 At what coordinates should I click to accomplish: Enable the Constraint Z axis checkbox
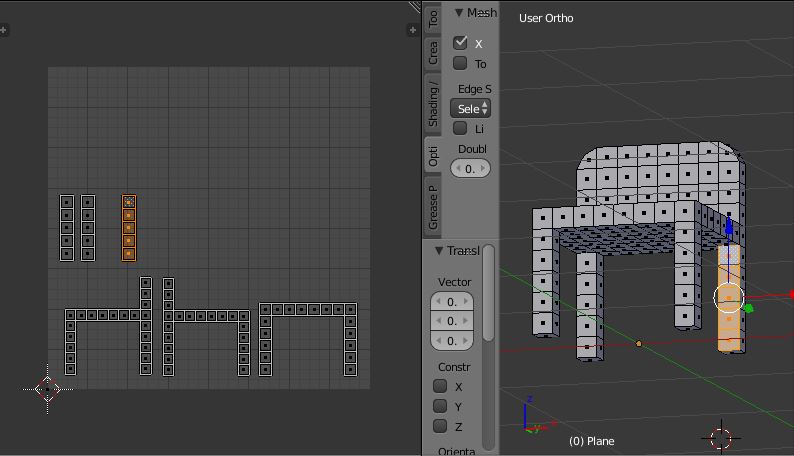440,426
